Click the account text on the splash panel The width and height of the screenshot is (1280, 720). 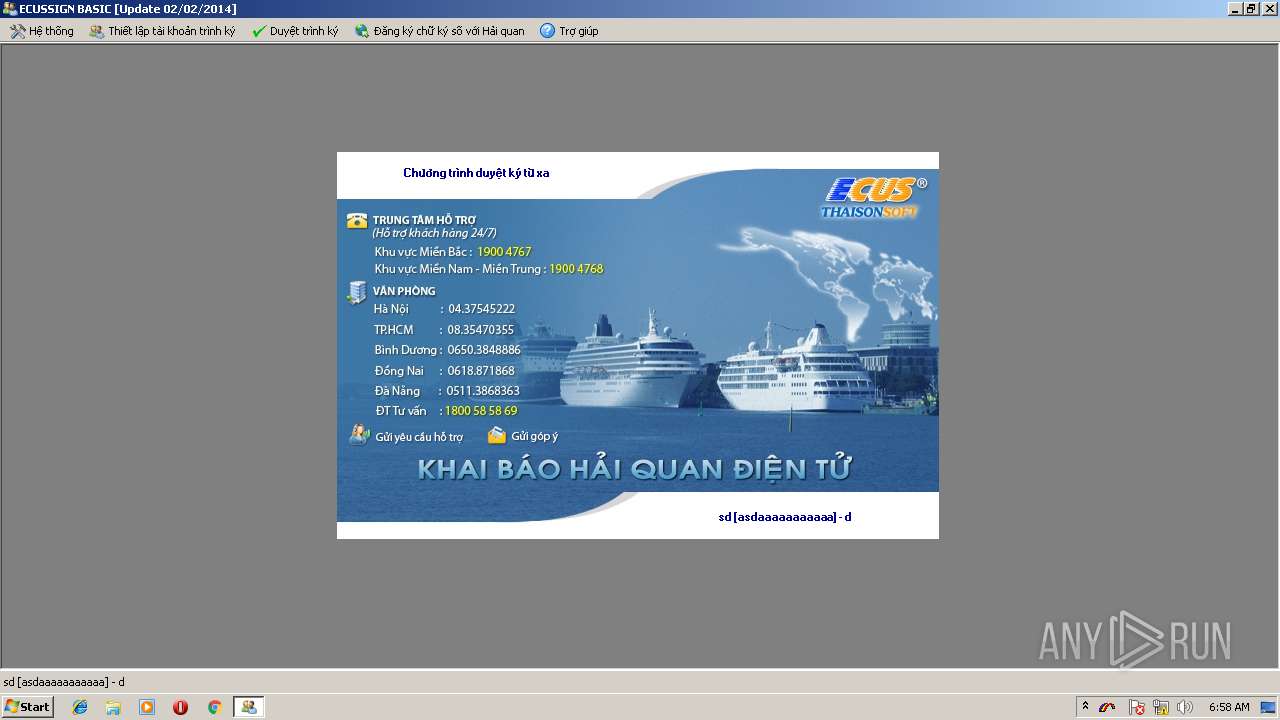[785, 517]
